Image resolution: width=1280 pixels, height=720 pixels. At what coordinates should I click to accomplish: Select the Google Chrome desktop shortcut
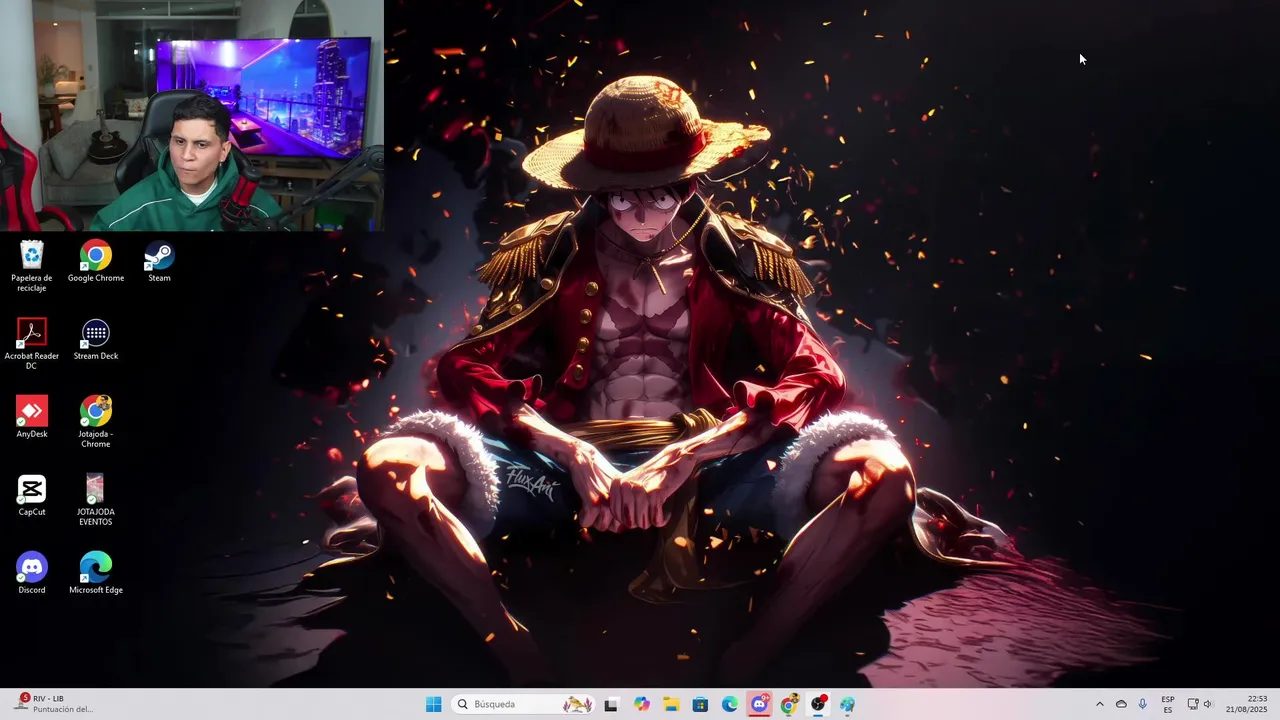coord(96,262)
